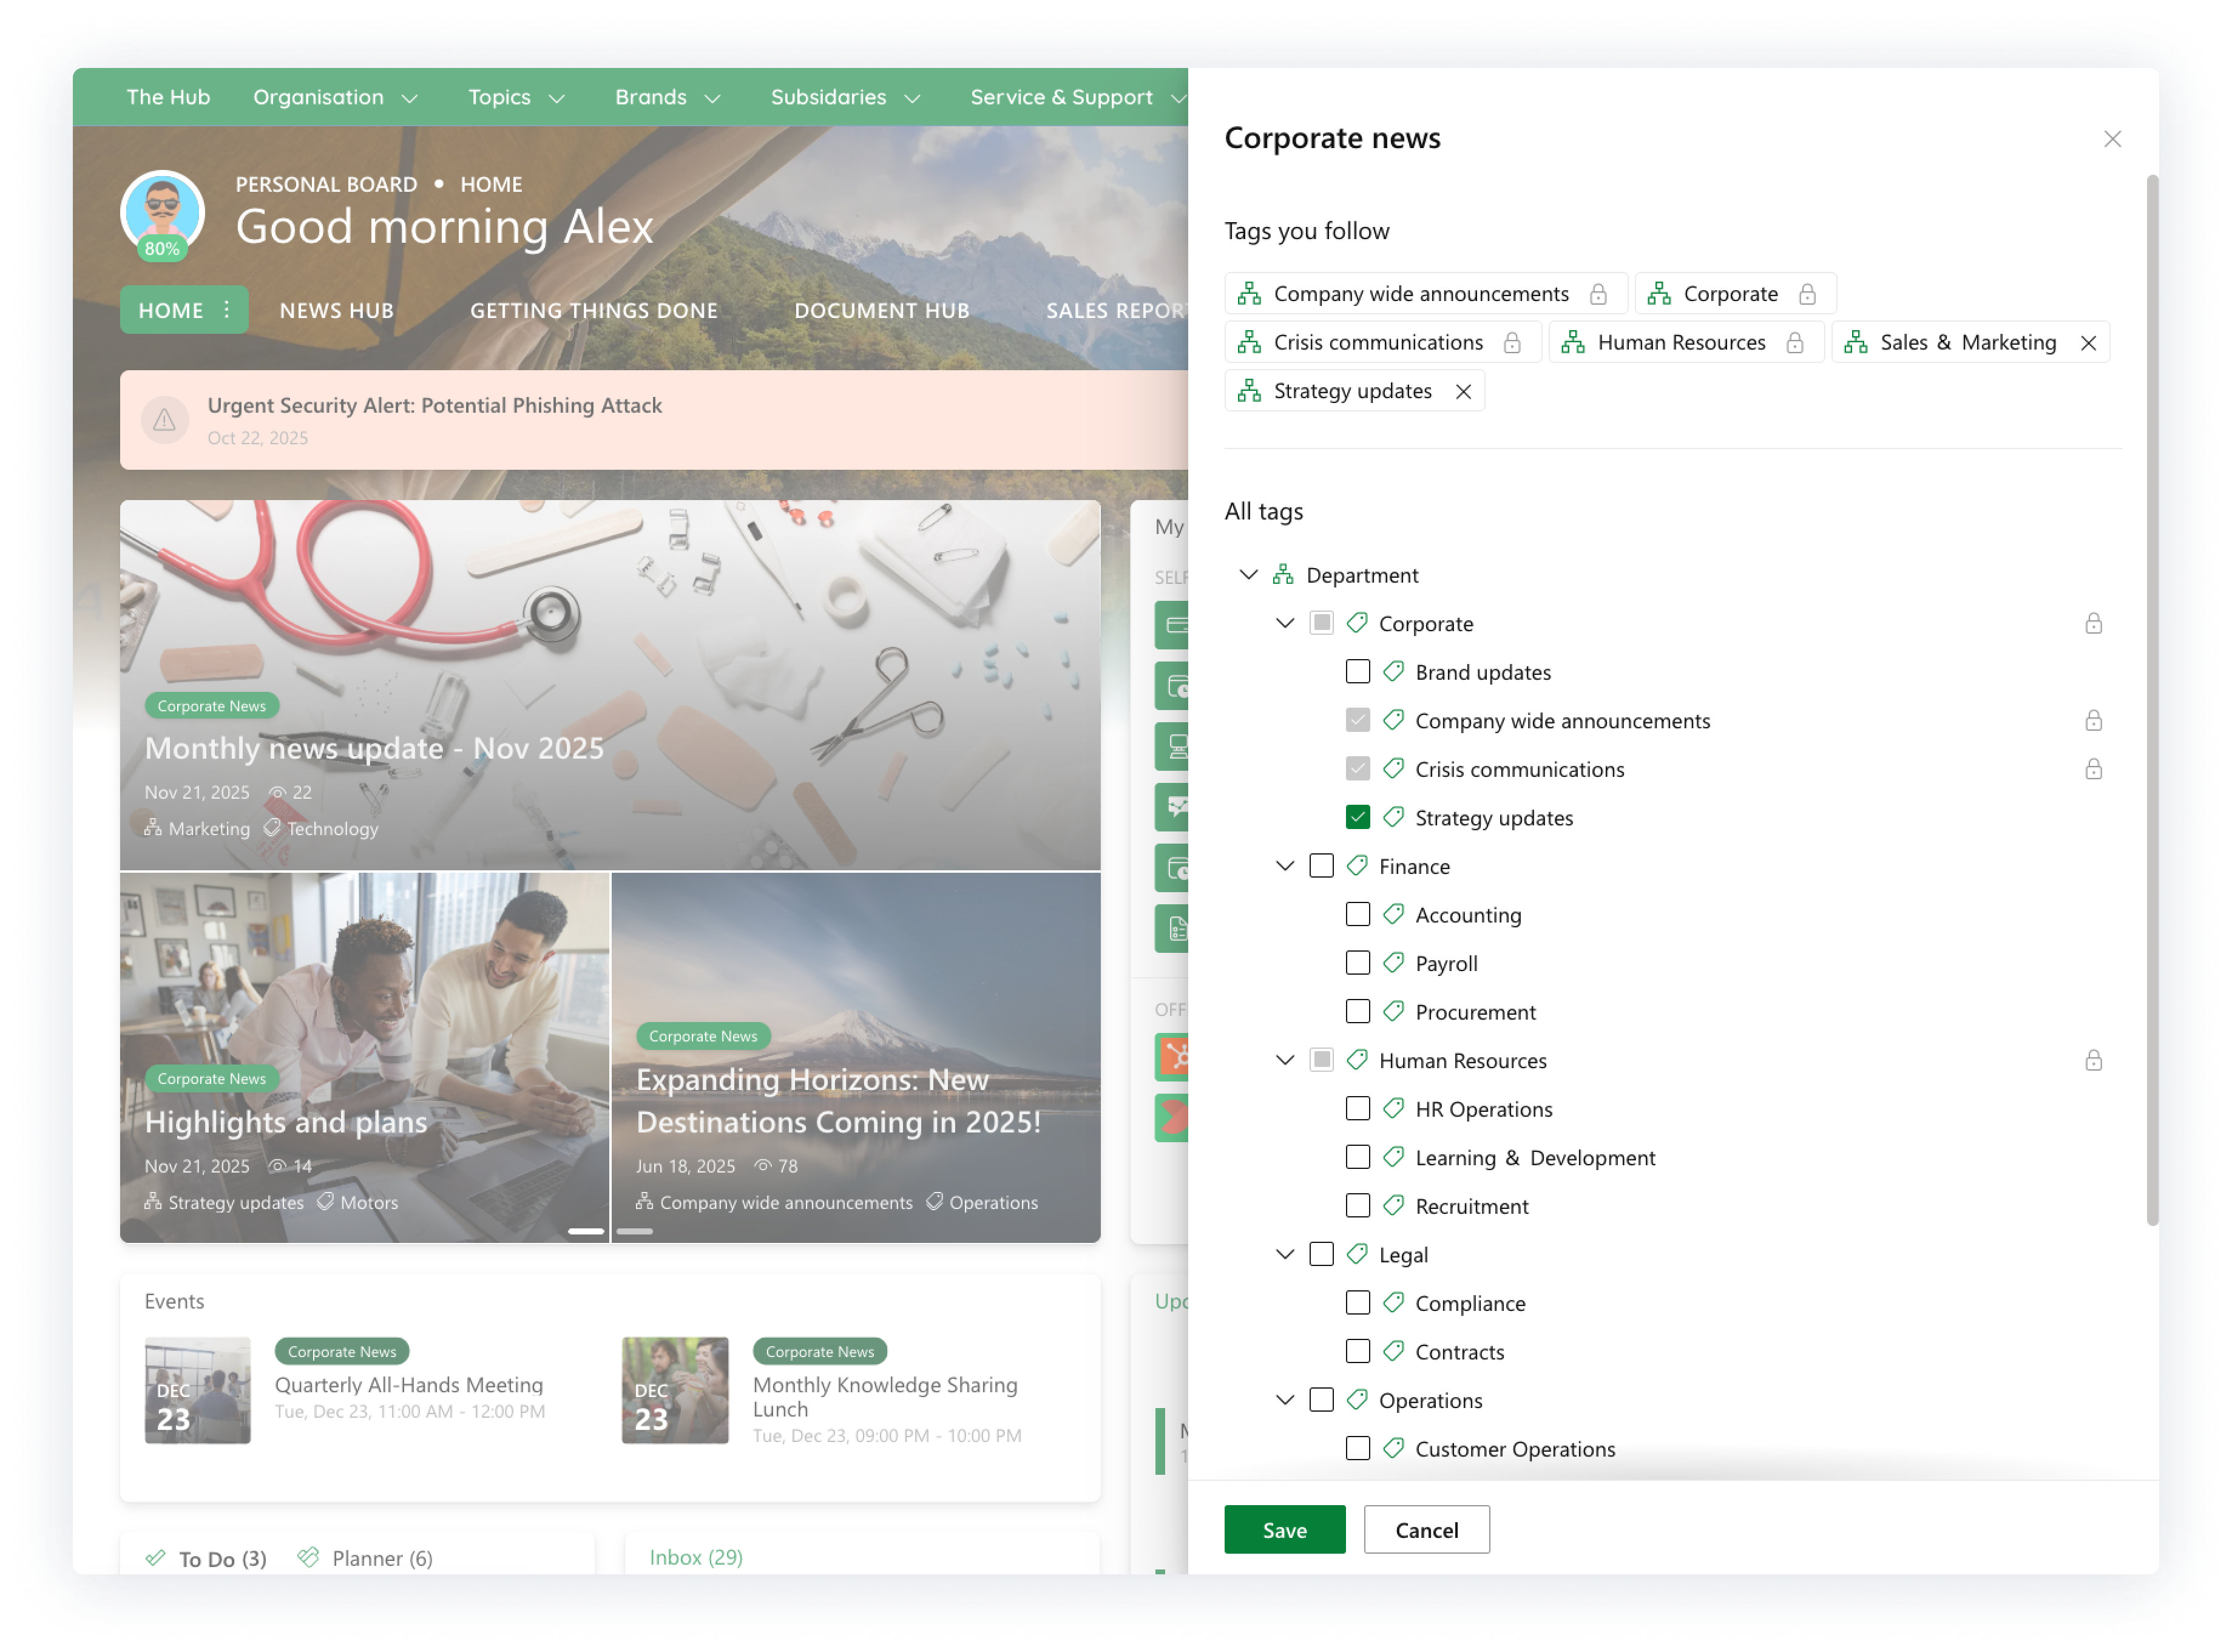Image resolution: width=2232 pixels, height=1652 pixels.
Task: Collapse the Department tree group
Action: [1248, 575]
